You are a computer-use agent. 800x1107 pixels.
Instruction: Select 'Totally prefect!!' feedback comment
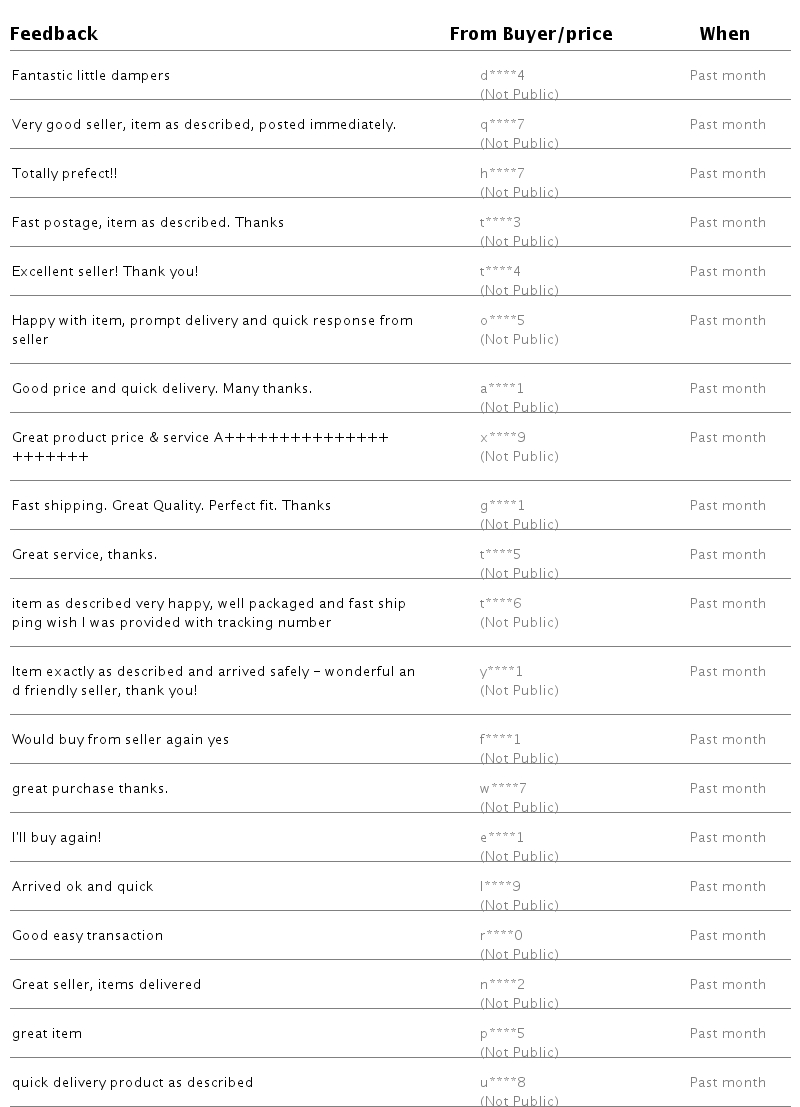pyautogui.click(x=64, y=173)
